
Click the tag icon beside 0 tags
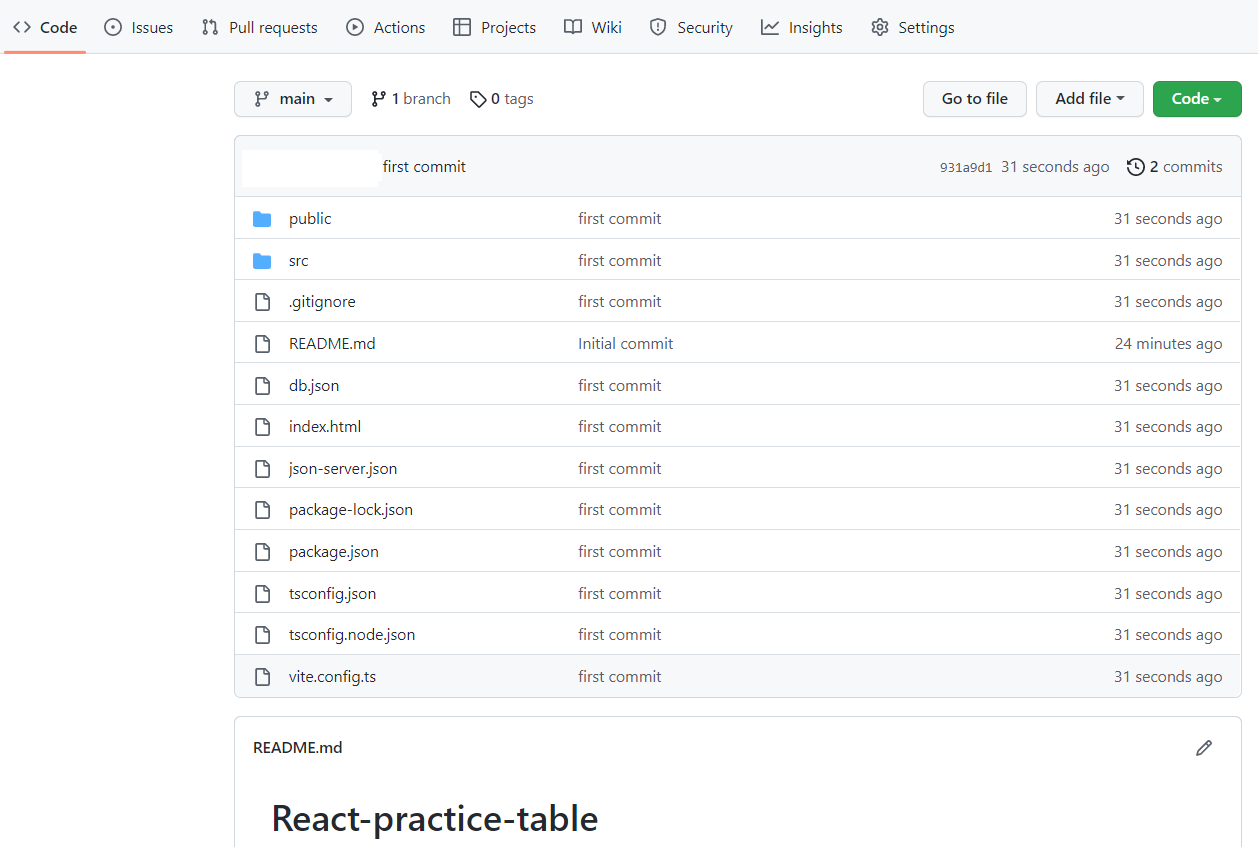(478, 99)
